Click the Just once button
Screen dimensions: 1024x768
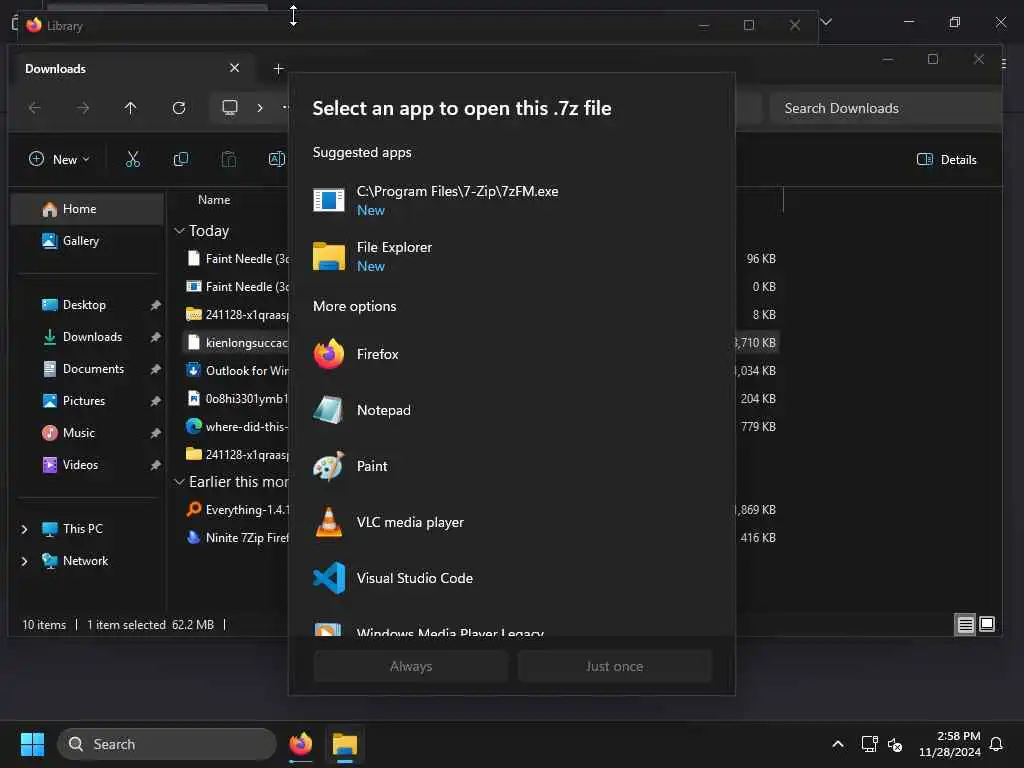coord(615,666)
